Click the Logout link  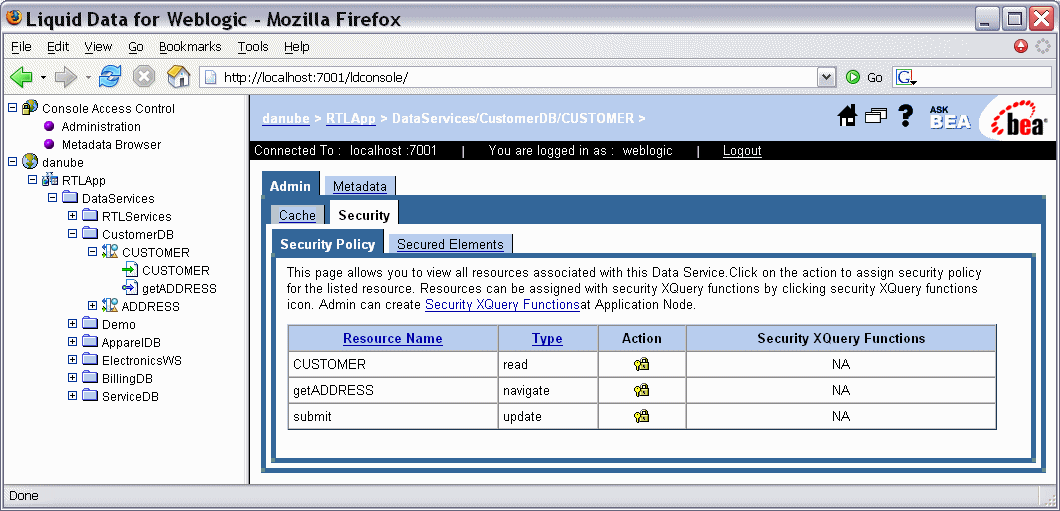coord(742,151)
